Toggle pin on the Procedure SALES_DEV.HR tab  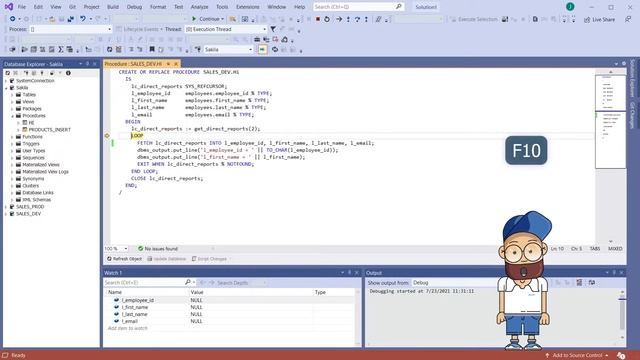pos(168,64)
